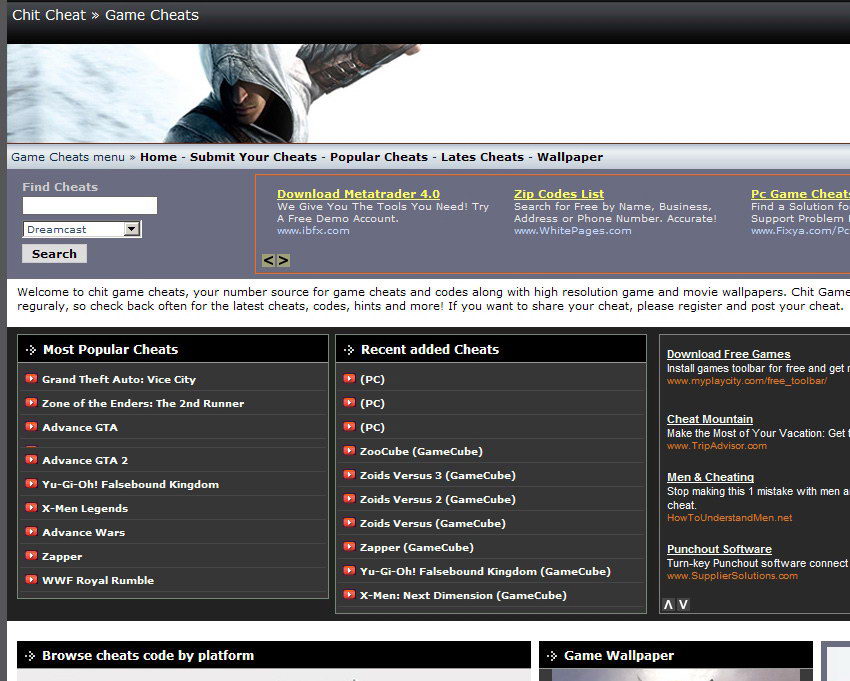Open Zoids Versus (GameCube) link
Image resolution: width=850 pixels, height=681 pixels.
click(433, 523)
